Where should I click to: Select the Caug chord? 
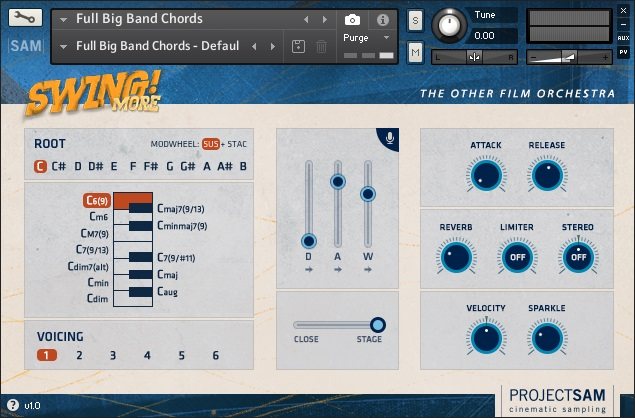click(167, 291)
